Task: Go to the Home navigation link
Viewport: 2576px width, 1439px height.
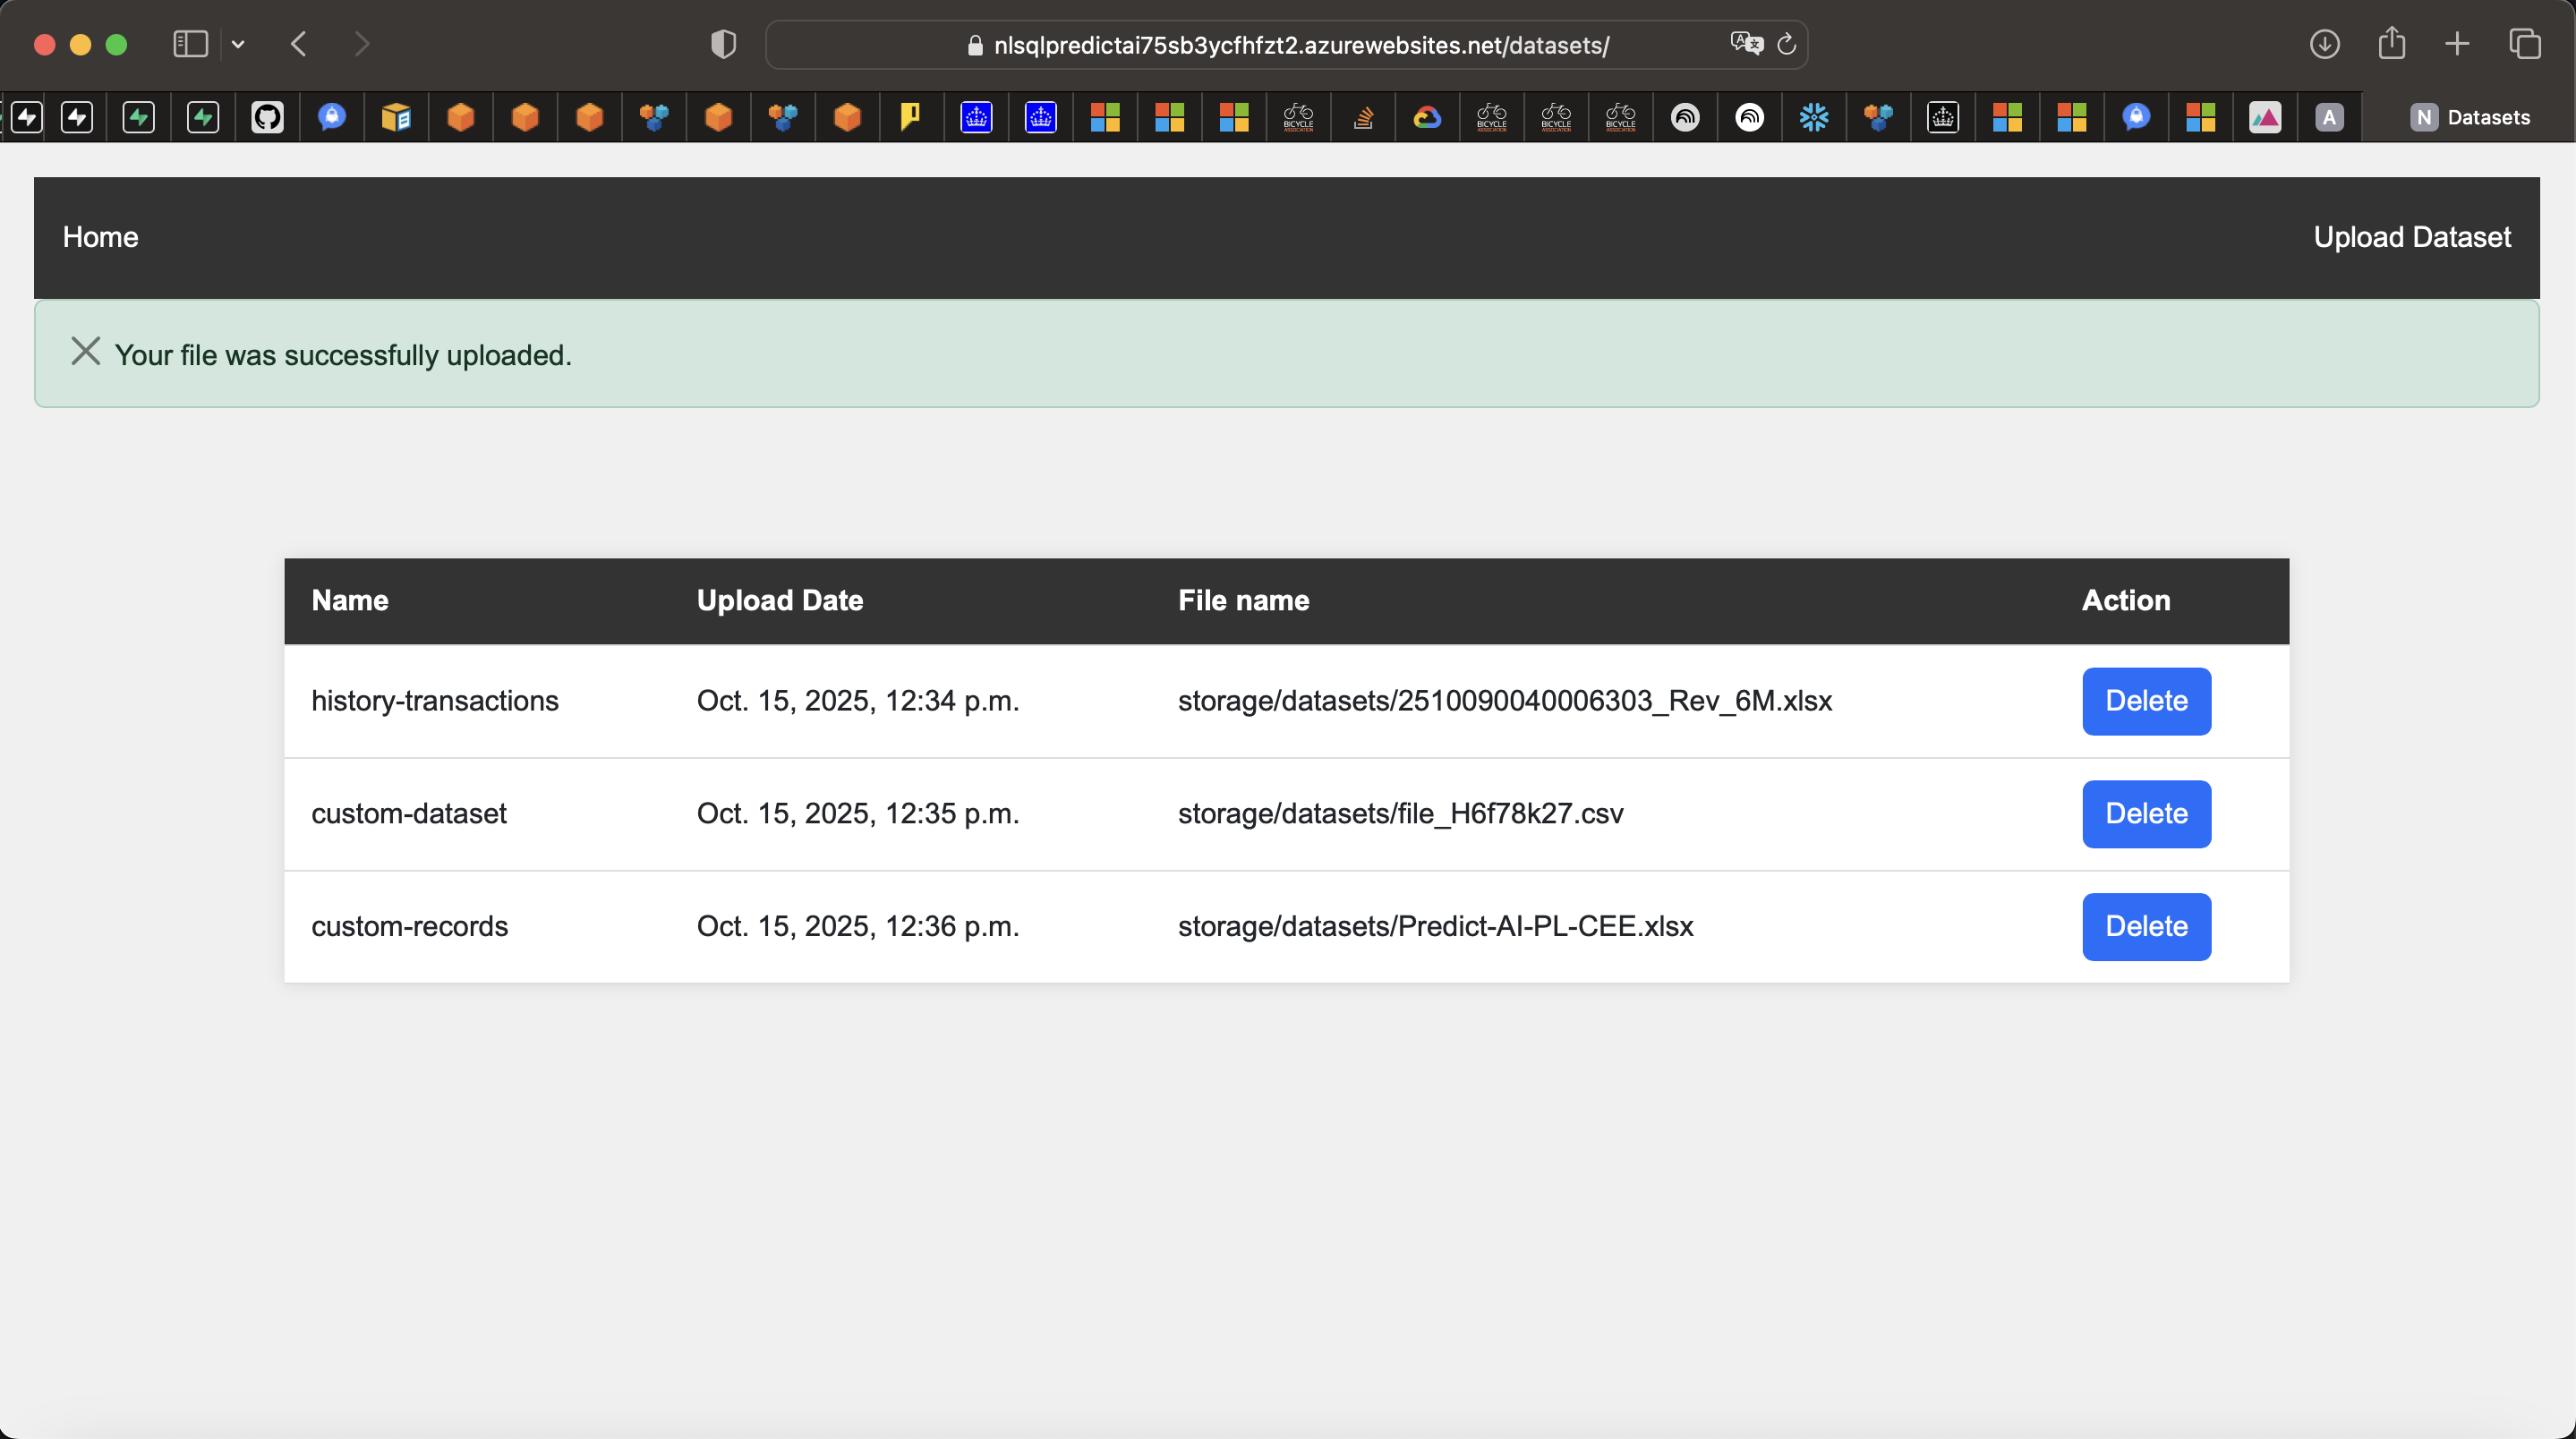Action: point(100,237)
